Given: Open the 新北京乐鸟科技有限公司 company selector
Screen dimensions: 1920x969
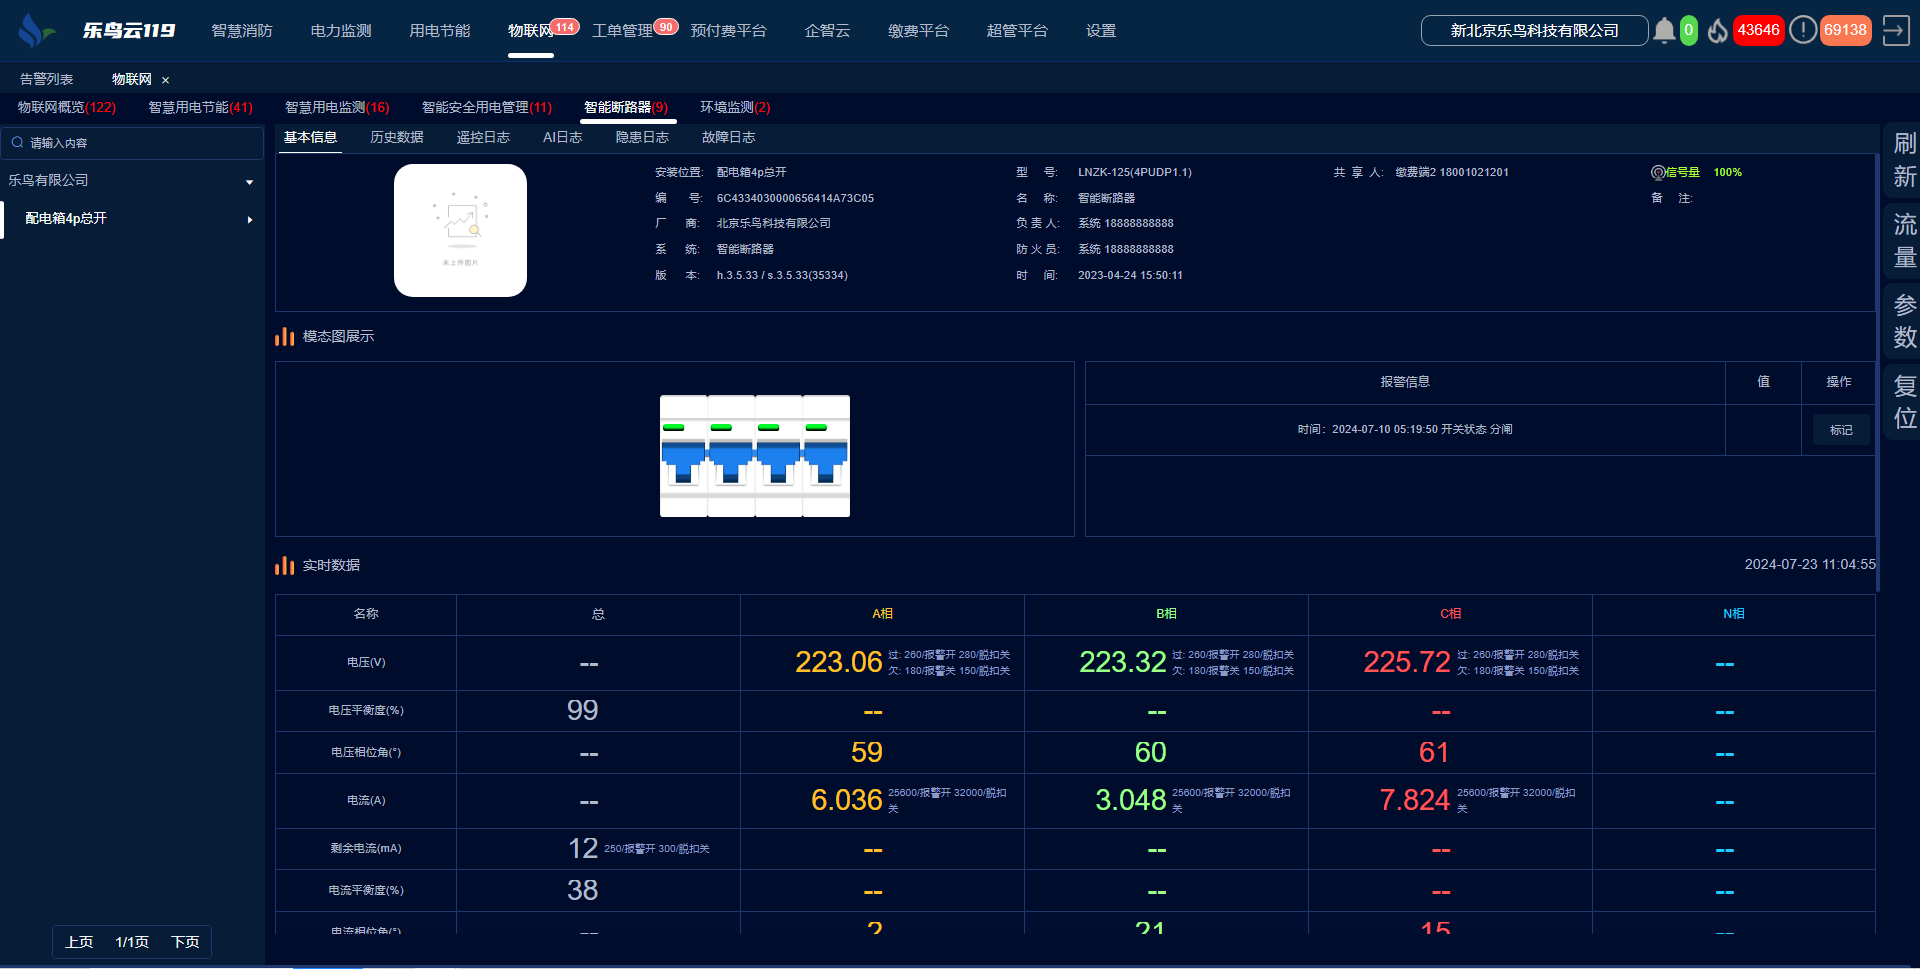Looking at the screenshot, I should [1534, 31].
